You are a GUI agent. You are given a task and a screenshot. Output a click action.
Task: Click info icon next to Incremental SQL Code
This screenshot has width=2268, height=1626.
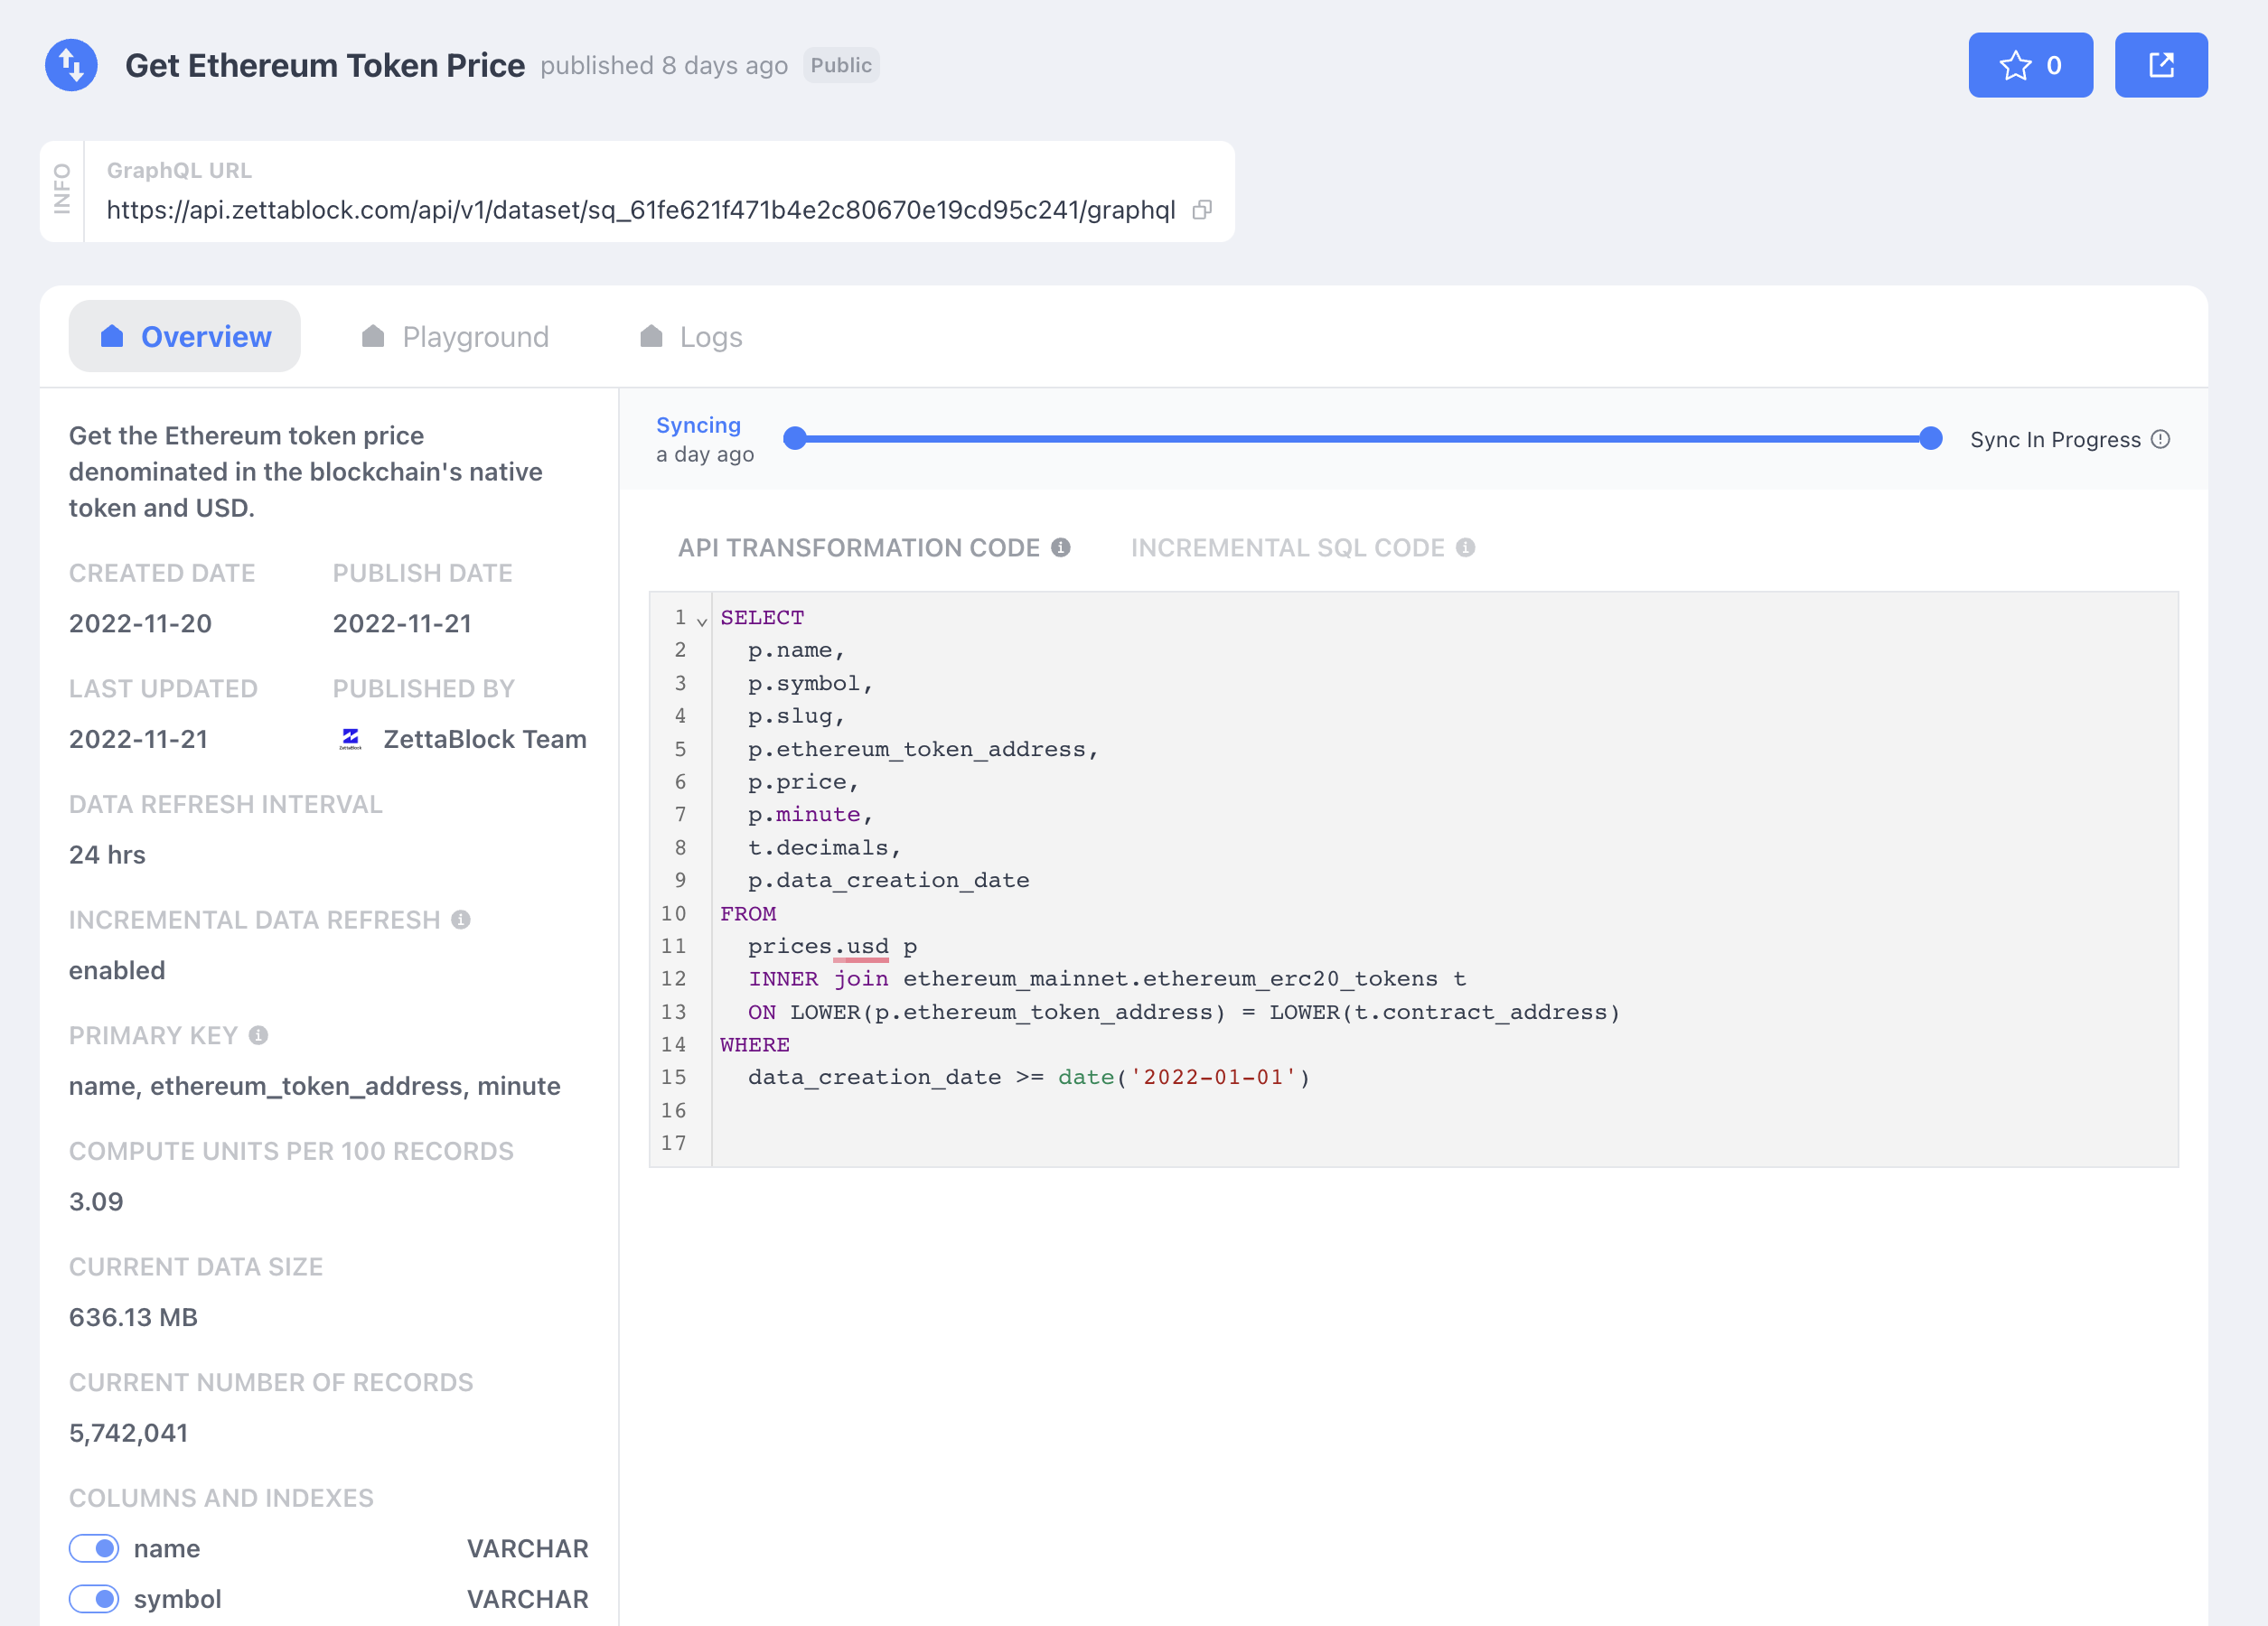coord(1465,548)
